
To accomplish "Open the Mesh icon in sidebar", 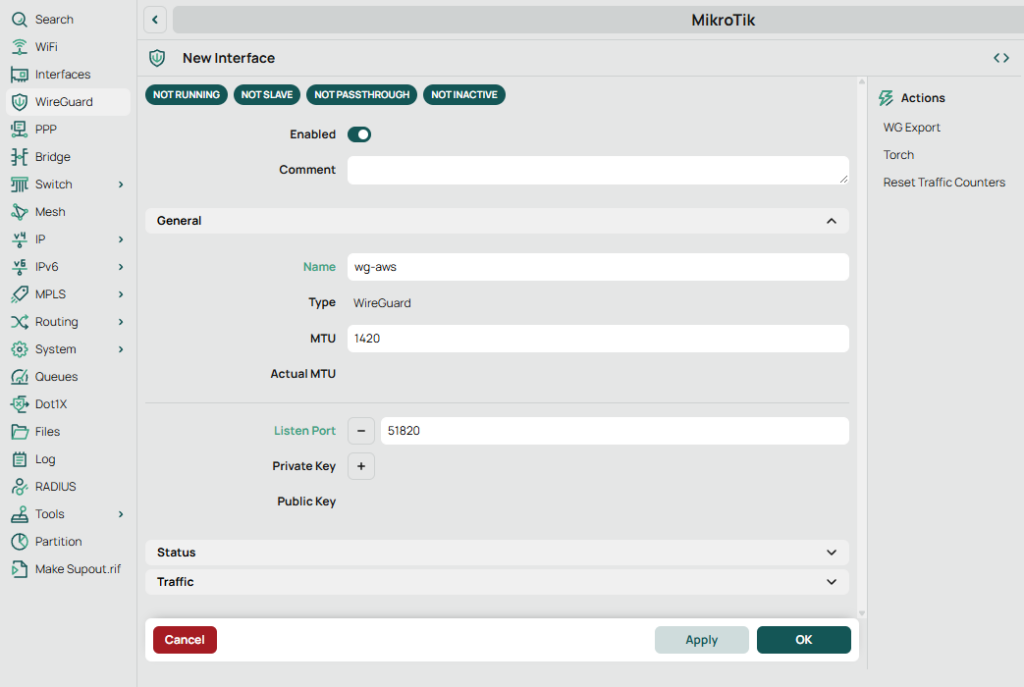I will click(19, 212).
